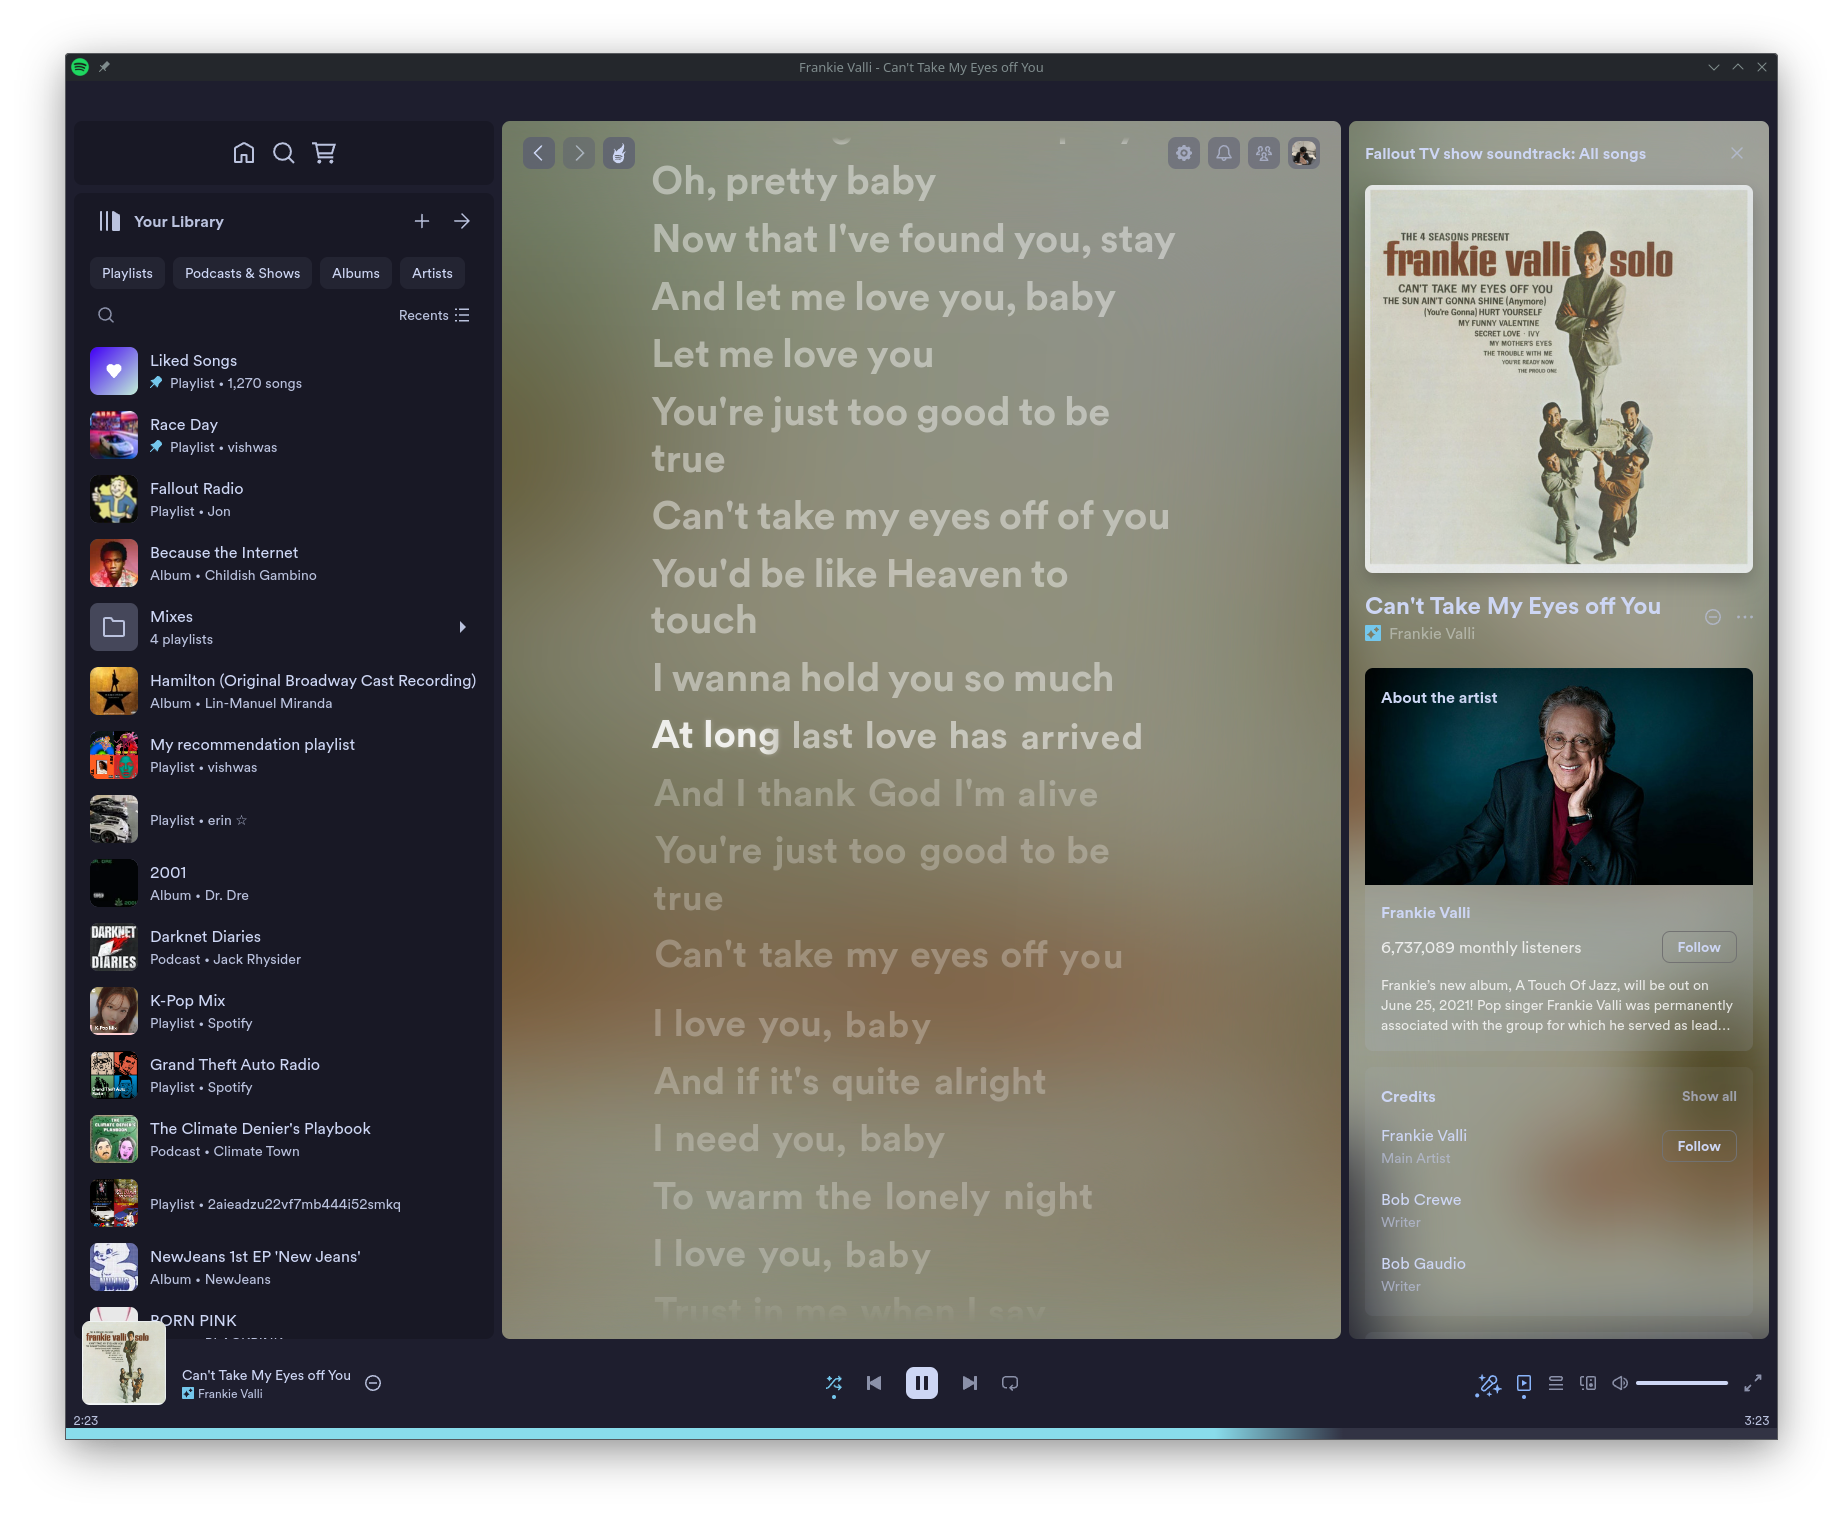Image resolution: width=1844 pixels, height=1518 pixels.
Task: Open the Recents sort menu
Action: (x=434, y=315)
